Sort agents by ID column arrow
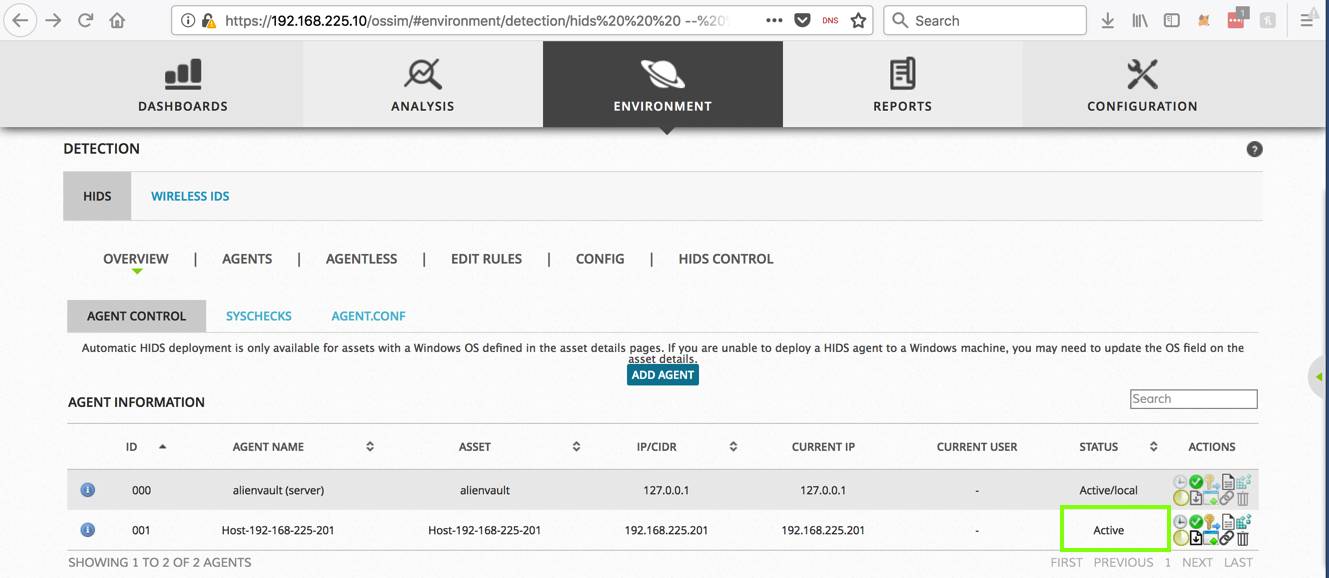Viewport: 1329px width, 578px height. [163, 447]
